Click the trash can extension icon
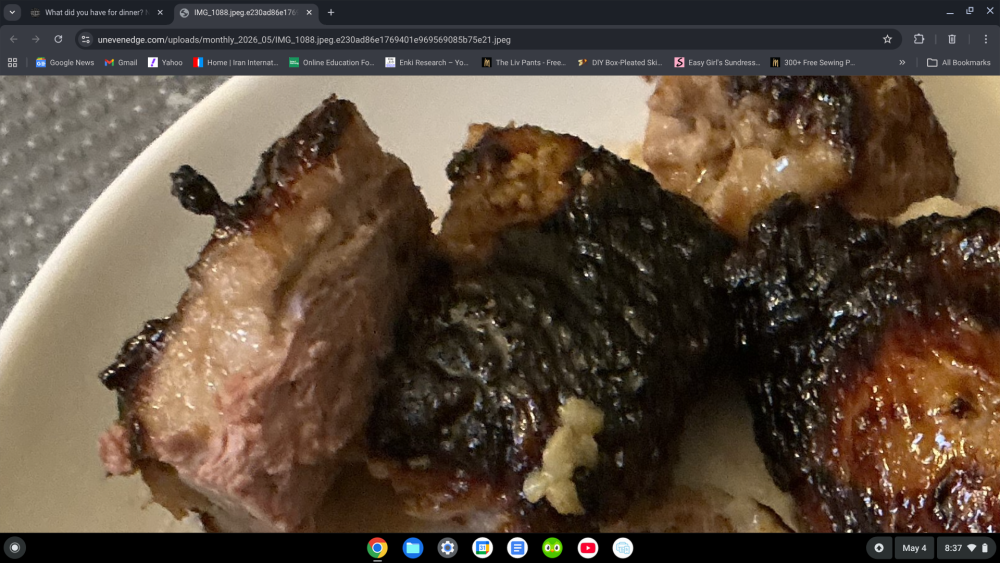 coord(952,40)
